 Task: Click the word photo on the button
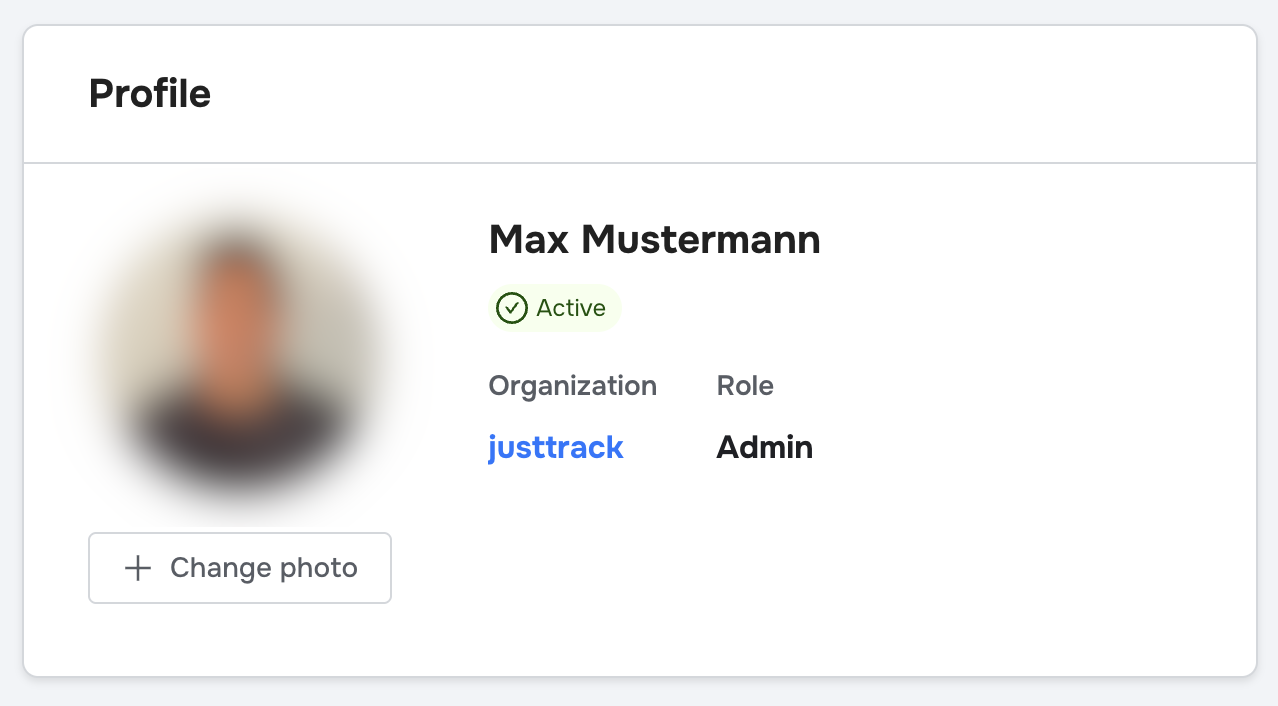(319, 568)
